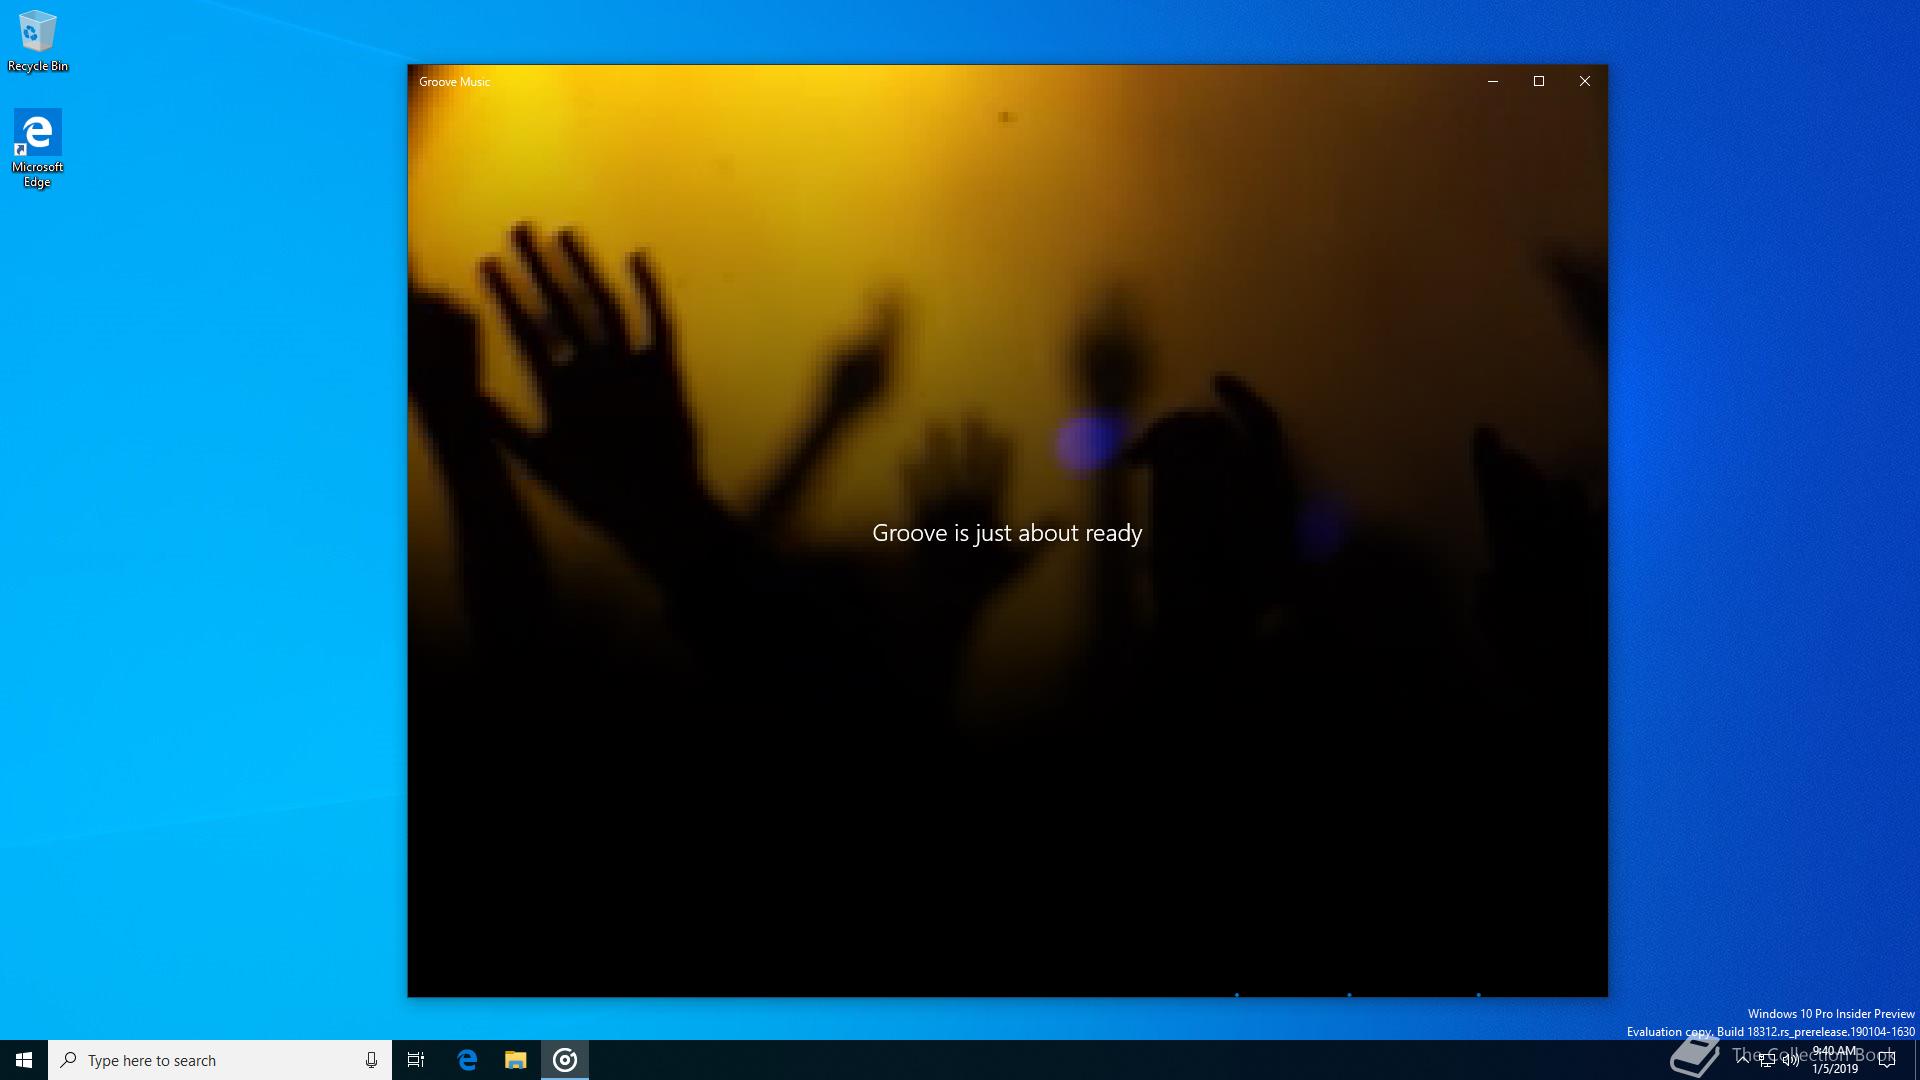
Task: Open the Action Center notifications icon
Action: [x=1887, y=1060]
